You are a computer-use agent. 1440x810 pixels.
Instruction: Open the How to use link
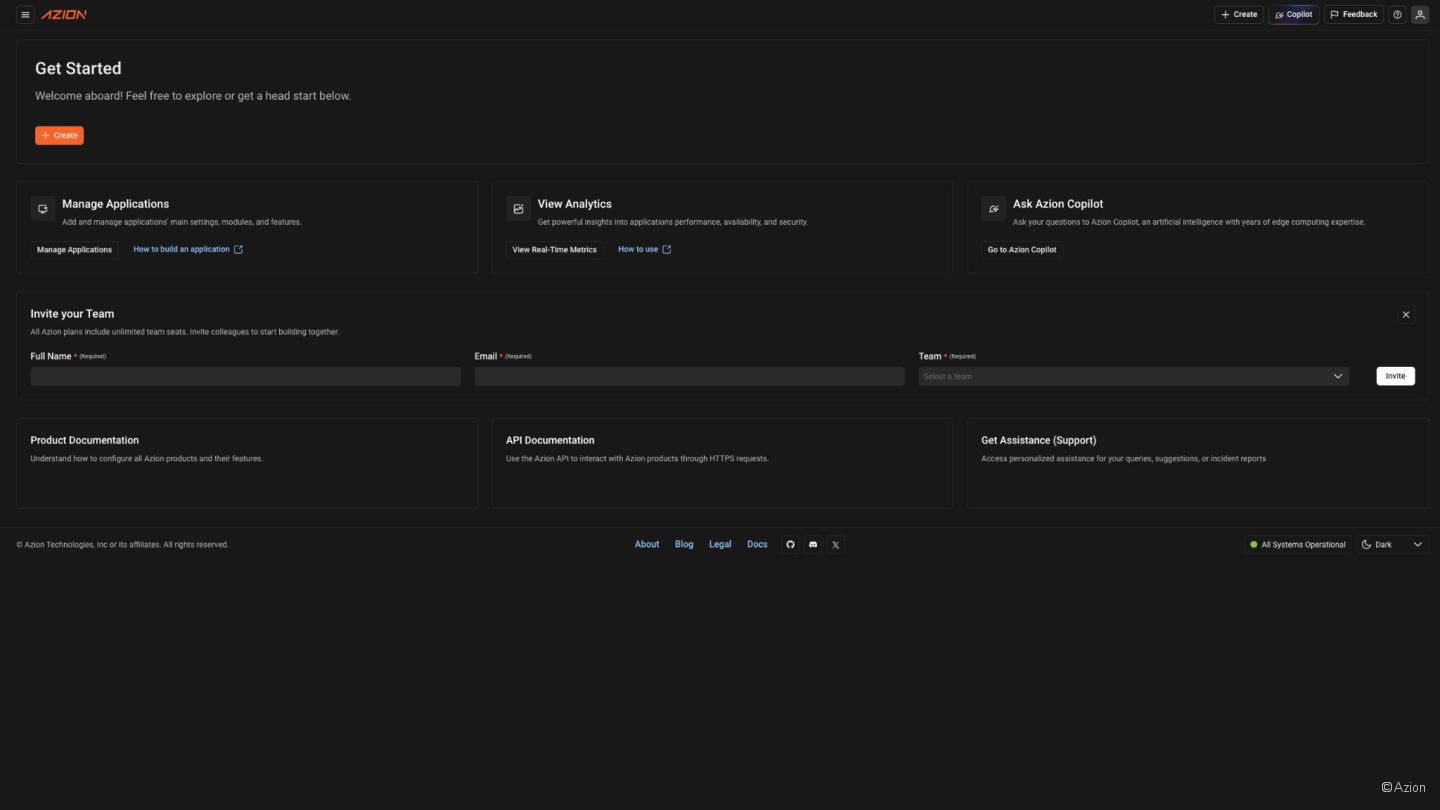pos(645,249)
